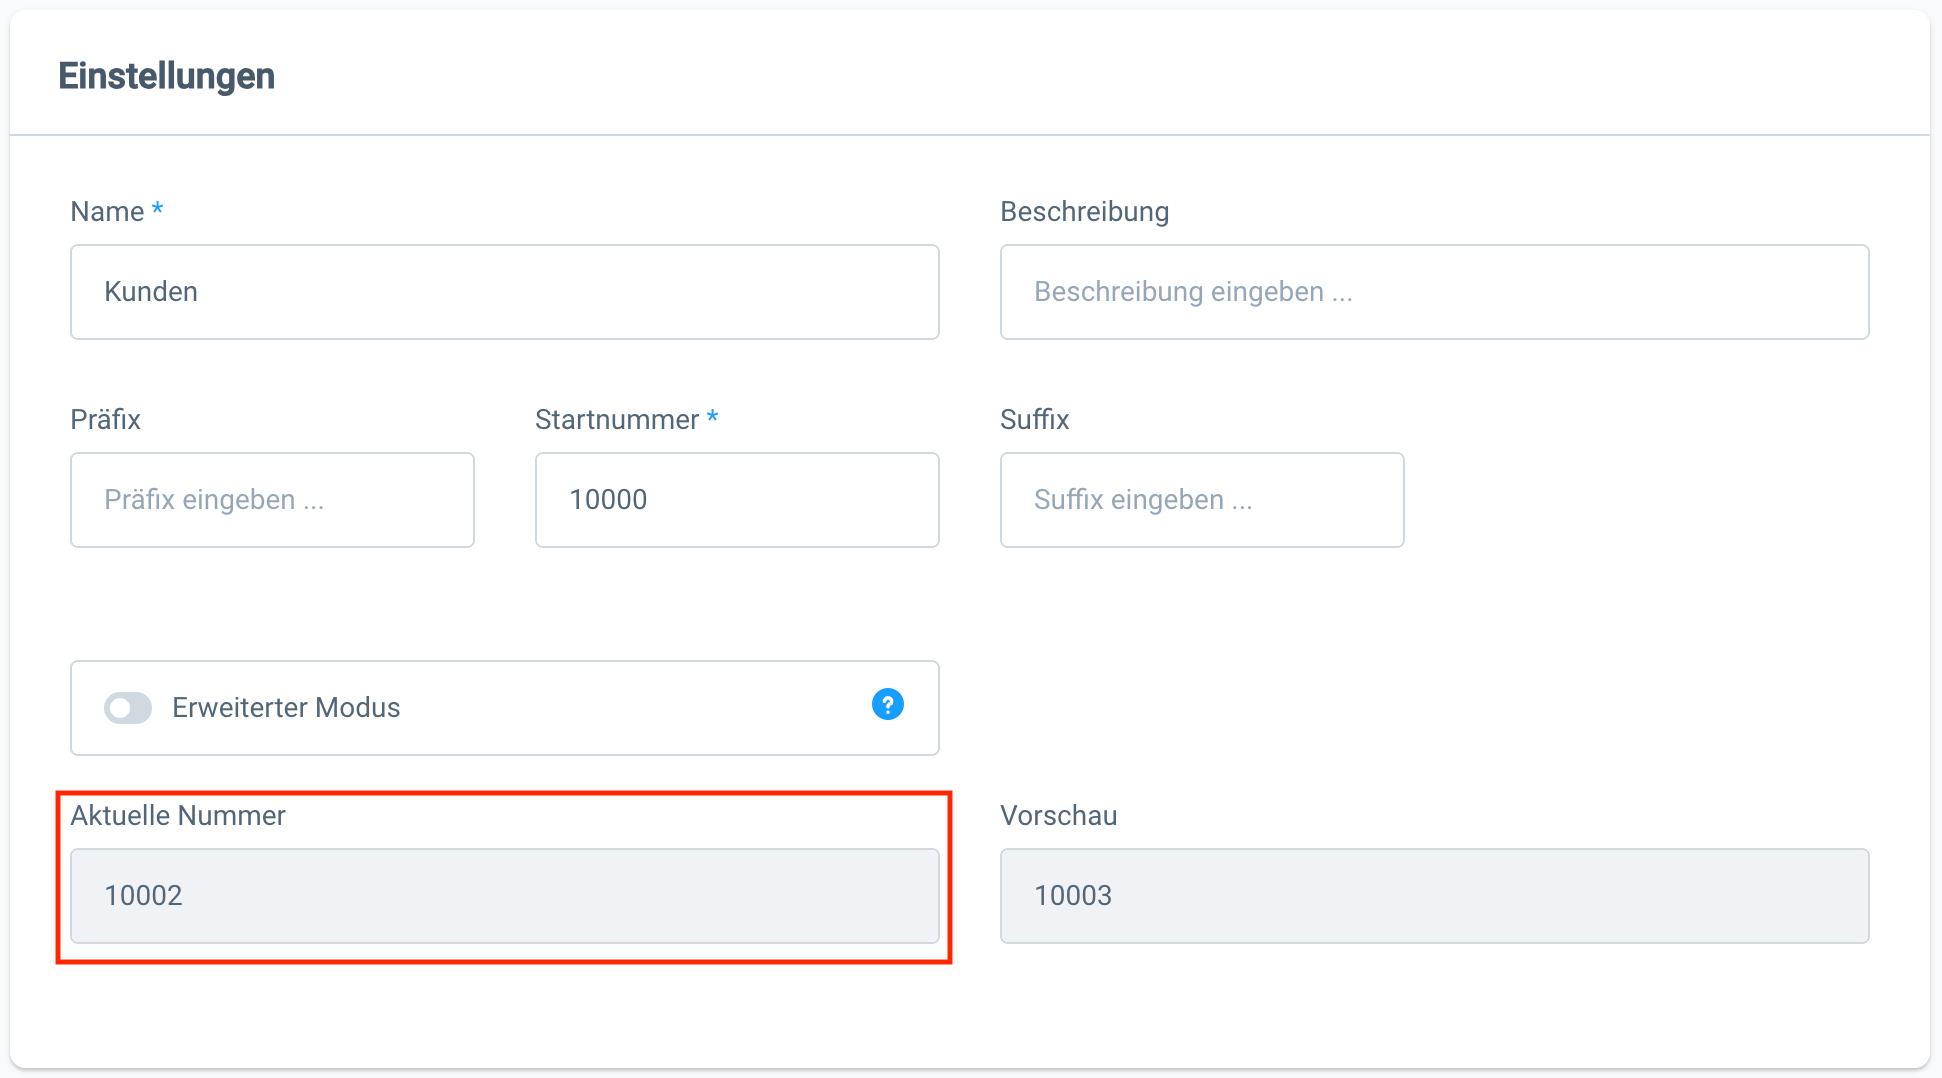Click the Vorschau label
This screenshot has width=1942, height=1078.
pyautogui.click(x=1057, y=815)
